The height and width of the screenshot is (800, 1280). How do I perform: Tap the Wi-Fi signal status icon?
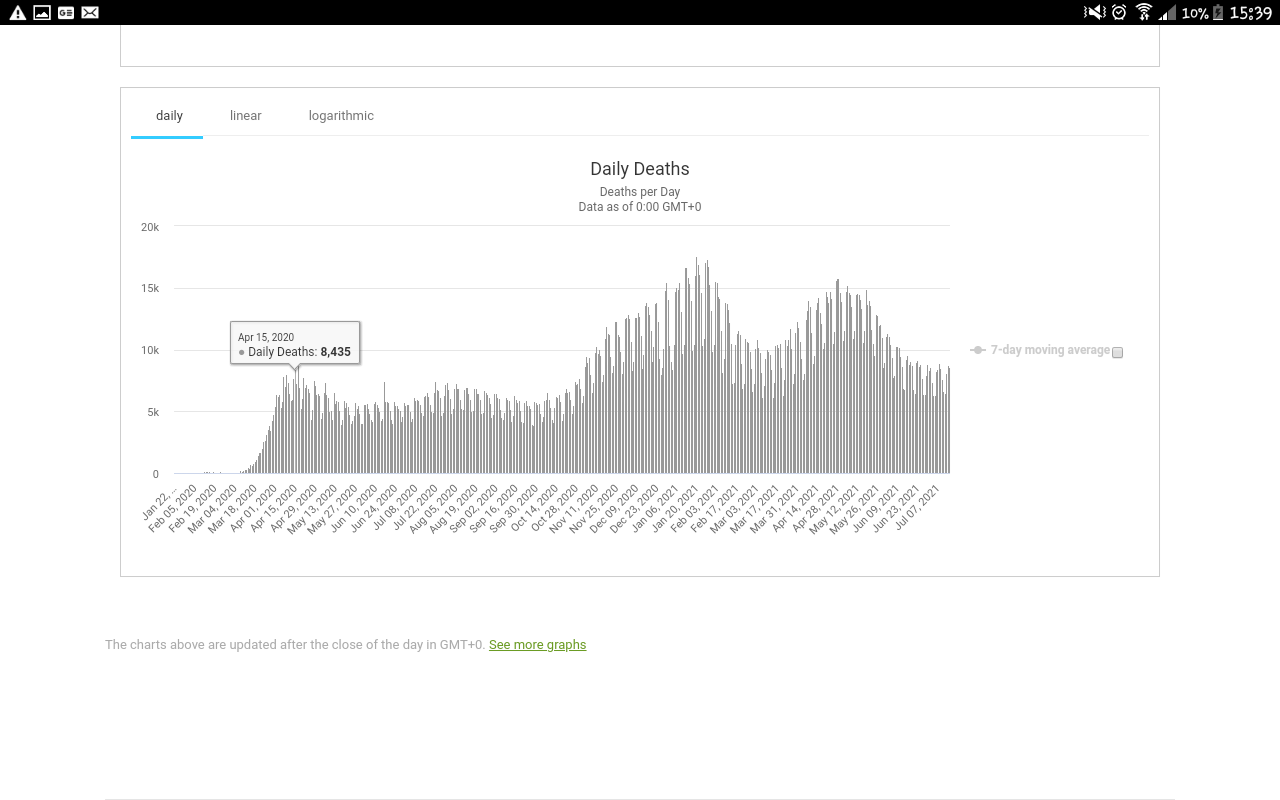(1144, 13)
